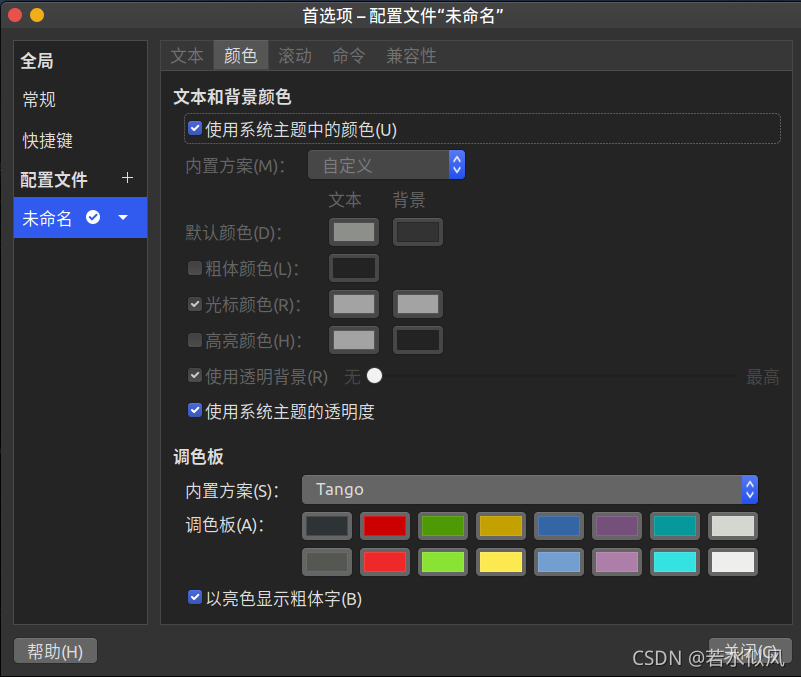This screenshot has width=801, height=677.
Task: Open the 内置方案 dropdown showing 自定义
Action: [x=387, y=163]
